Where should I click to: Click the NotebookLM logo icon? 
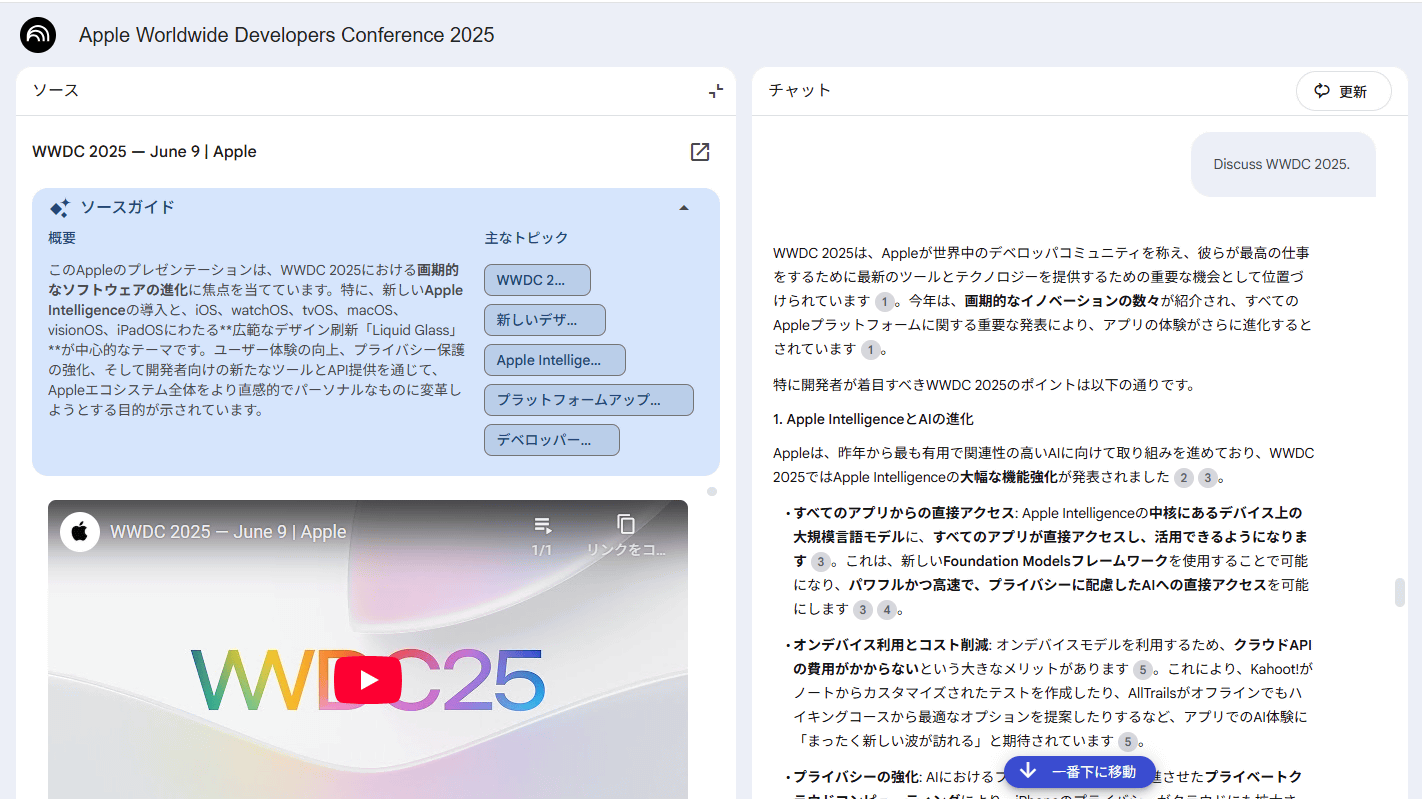(x=39, y=35)
